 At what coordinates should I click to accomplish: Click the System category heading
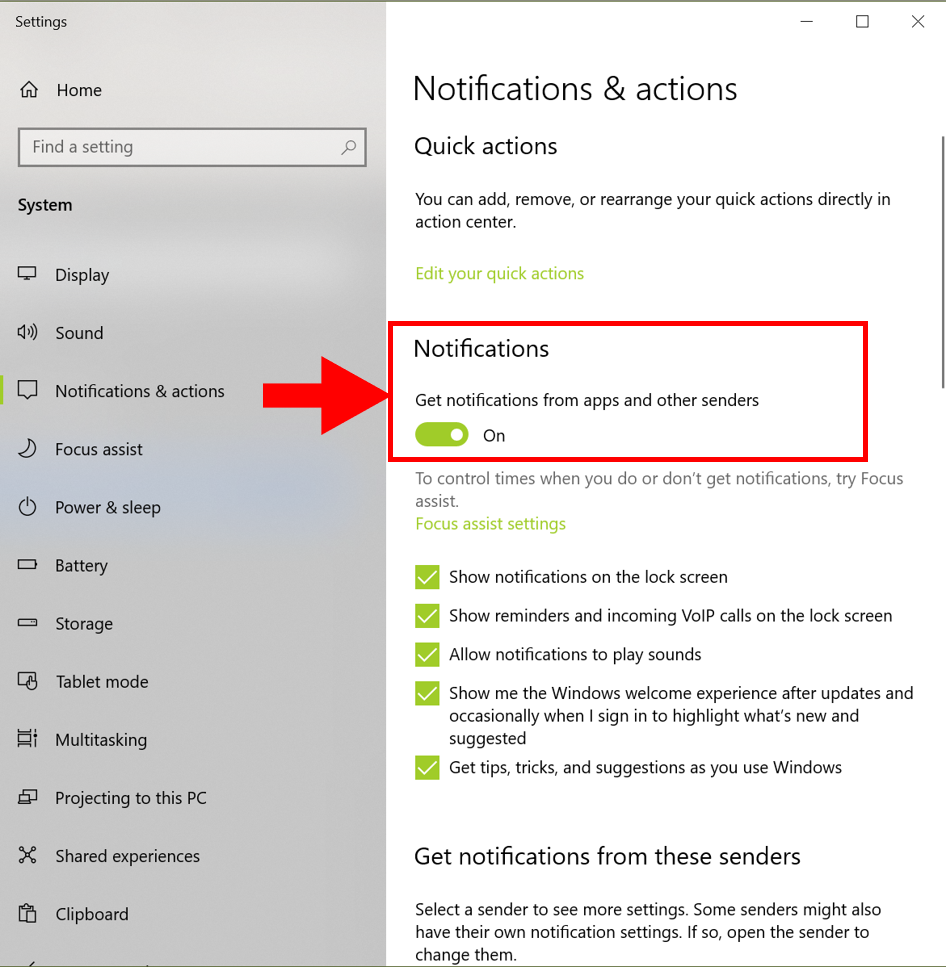[x=44, y=205]
